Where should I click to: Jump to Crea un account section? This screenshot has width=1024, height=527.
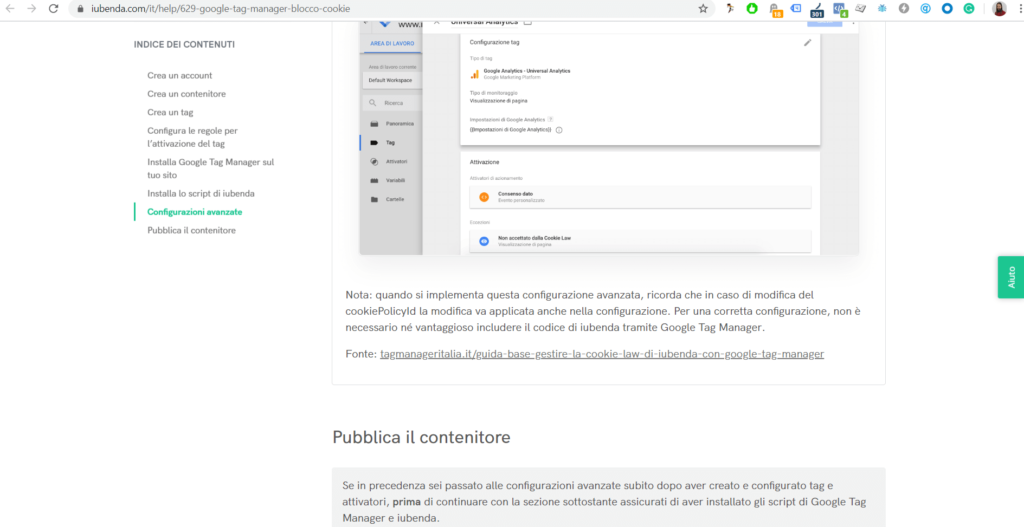[x=180, y=75]
